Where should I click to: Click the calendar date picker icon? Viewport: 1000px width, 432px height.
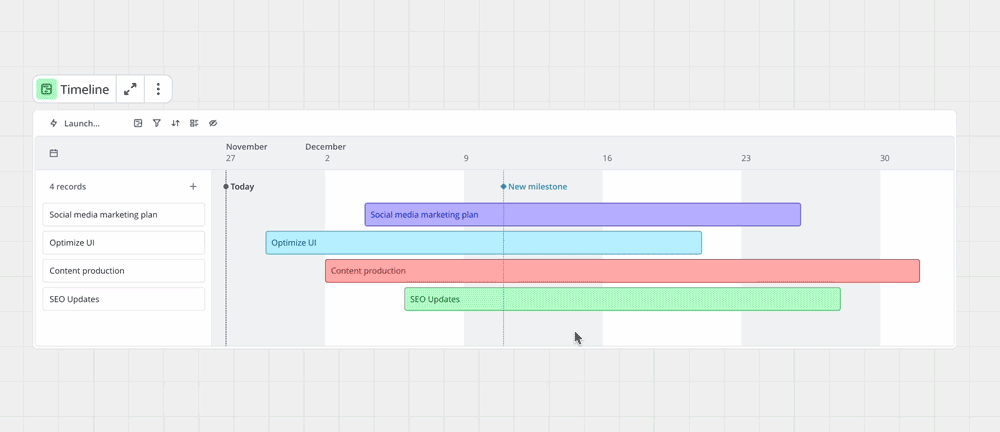click(x=54, y=153)
